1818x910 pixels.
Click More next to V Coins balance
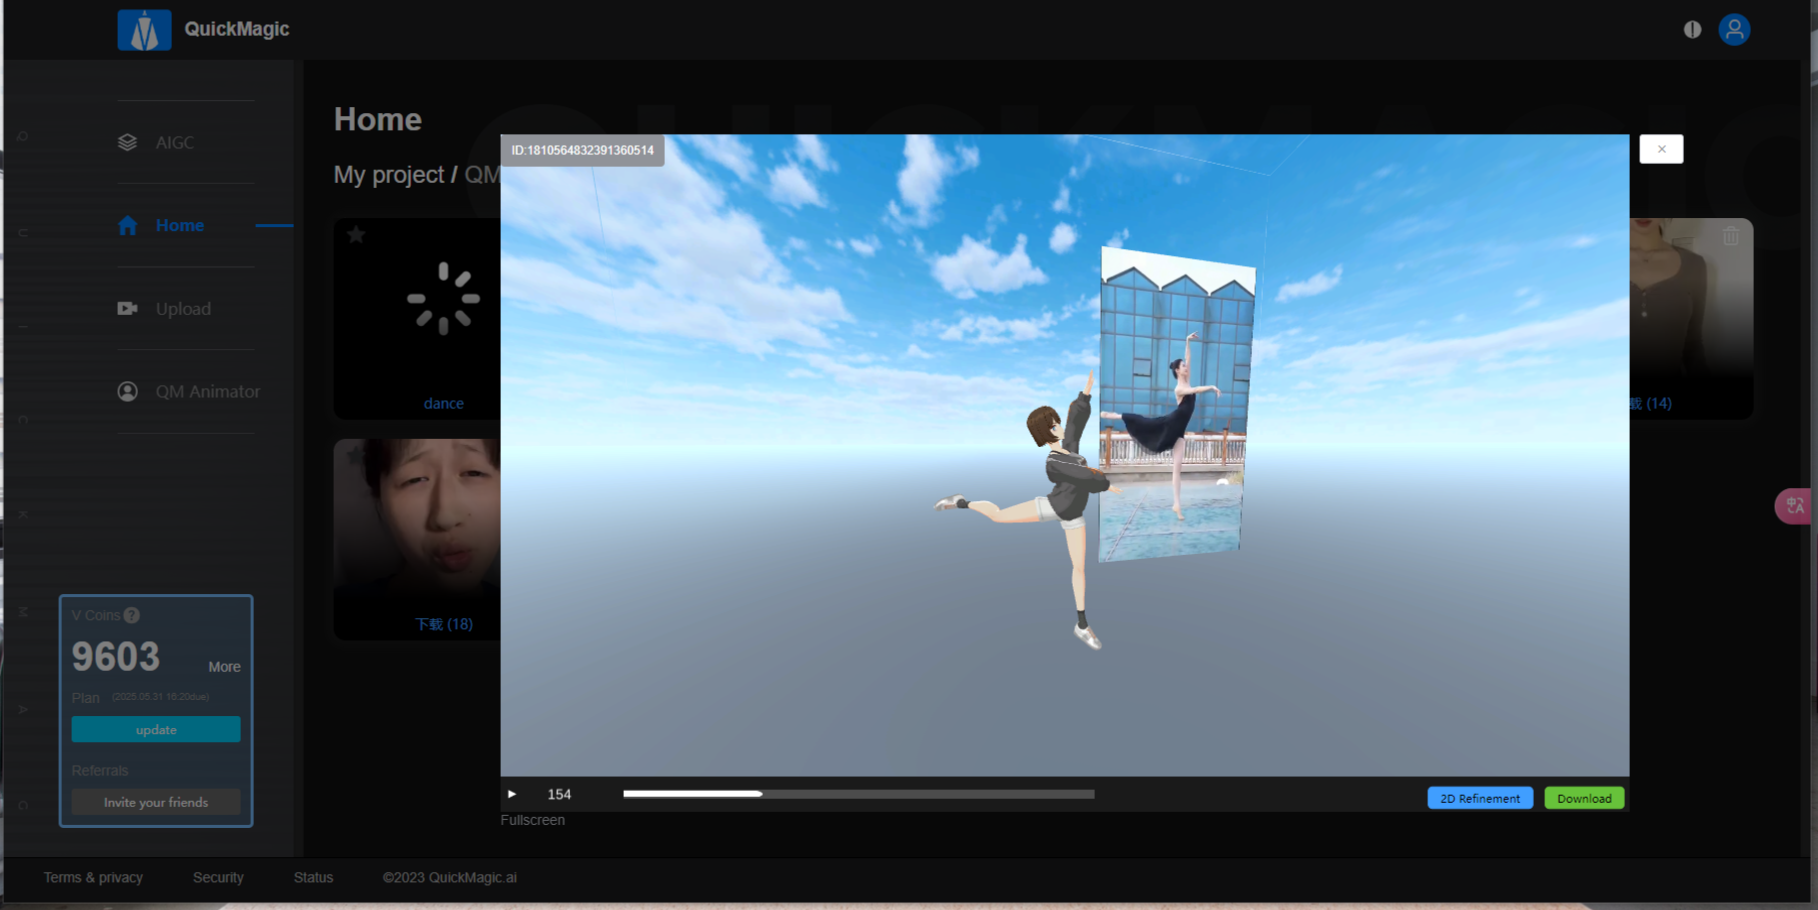click(224, 667)
